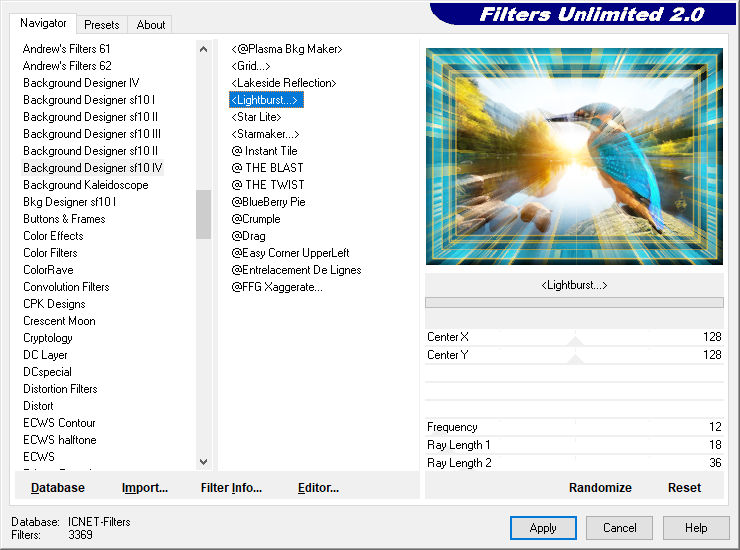Select Bkg Designer sf10 I category

(69, 202)
